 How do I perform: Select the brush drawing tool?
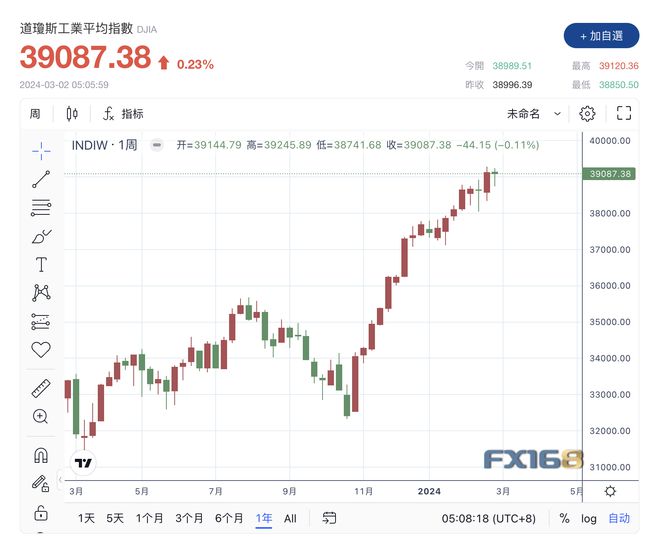coord(41,237)
